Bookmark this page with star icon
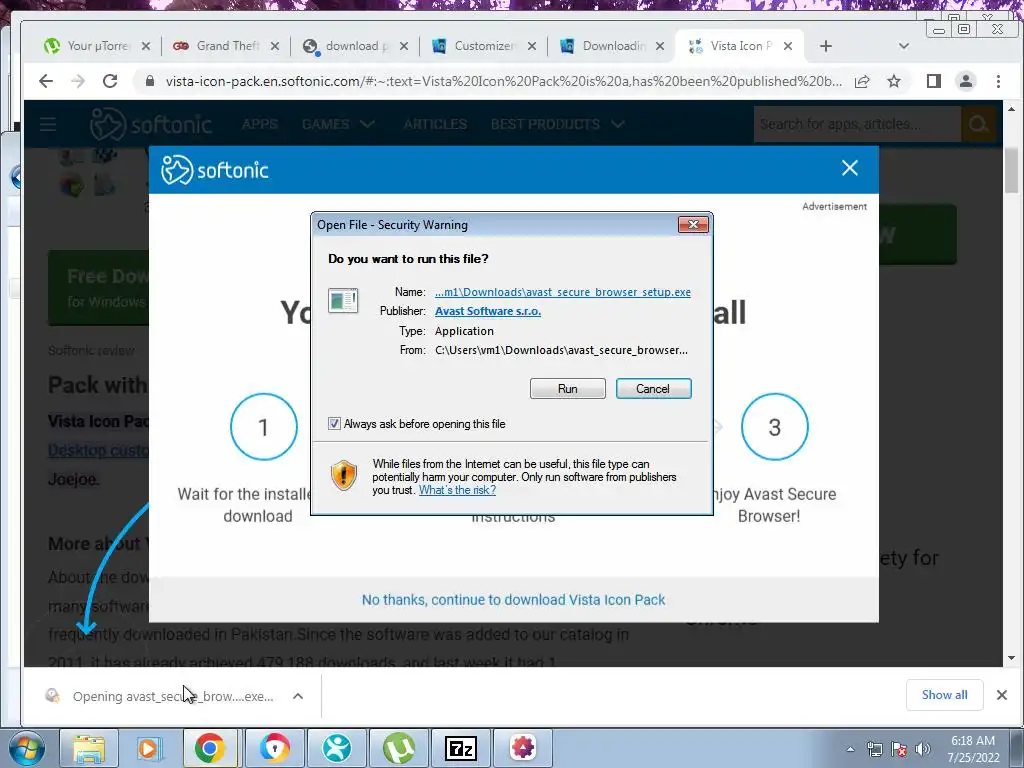 click(894, 82)
